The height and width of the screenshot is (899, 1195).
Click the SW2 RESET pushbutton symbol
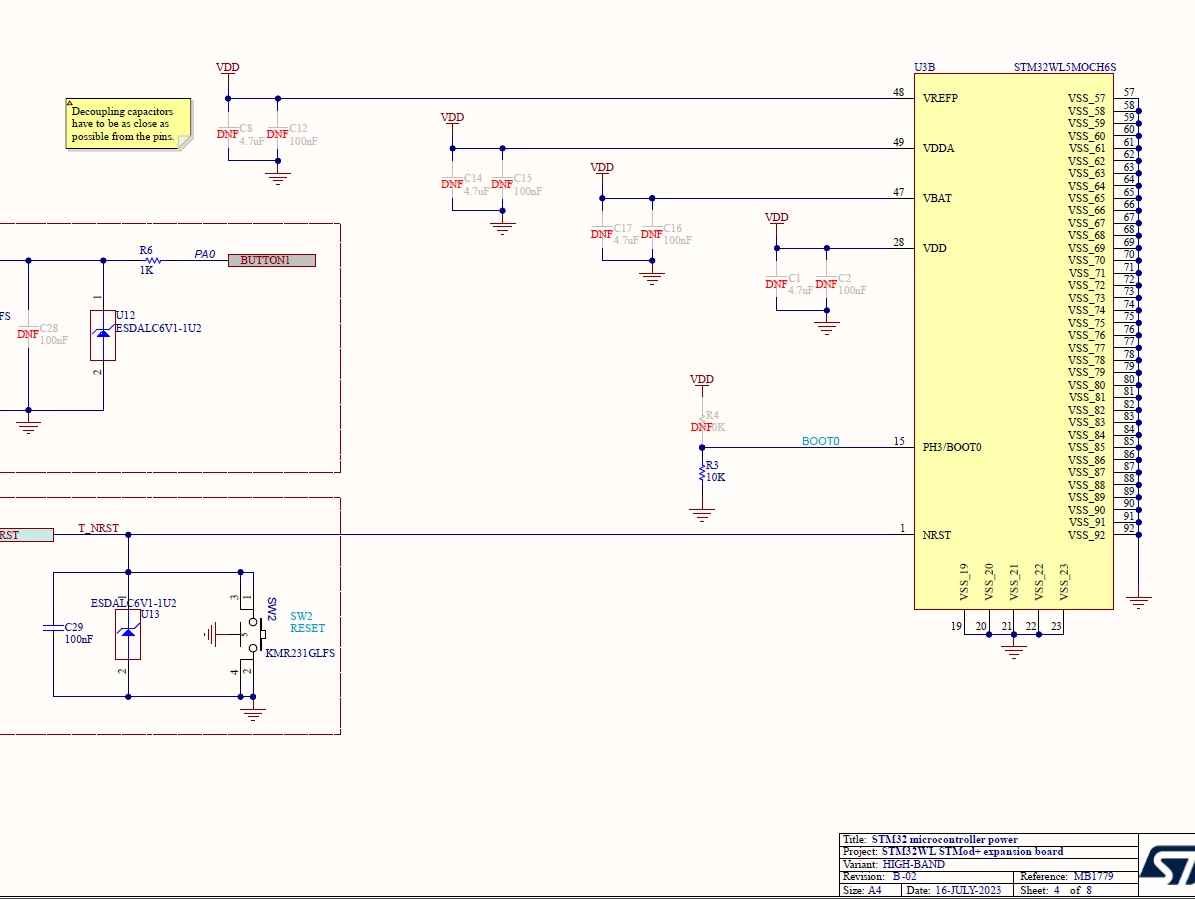(252, 634)
